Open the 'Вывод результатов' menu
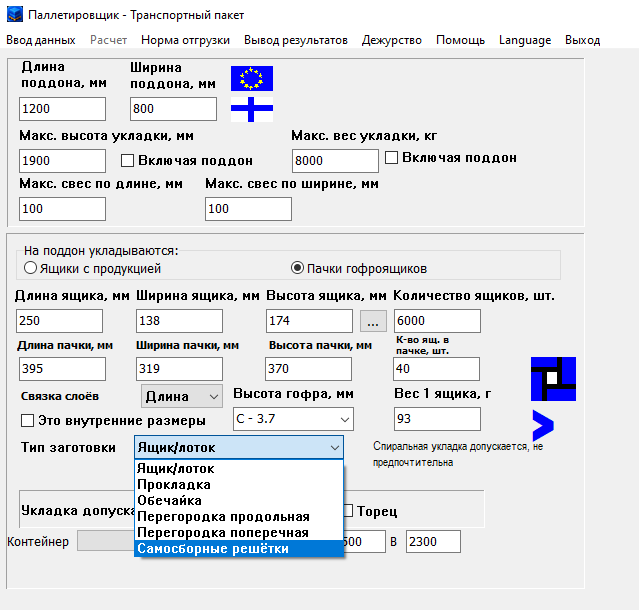 [x=296, y=40]
